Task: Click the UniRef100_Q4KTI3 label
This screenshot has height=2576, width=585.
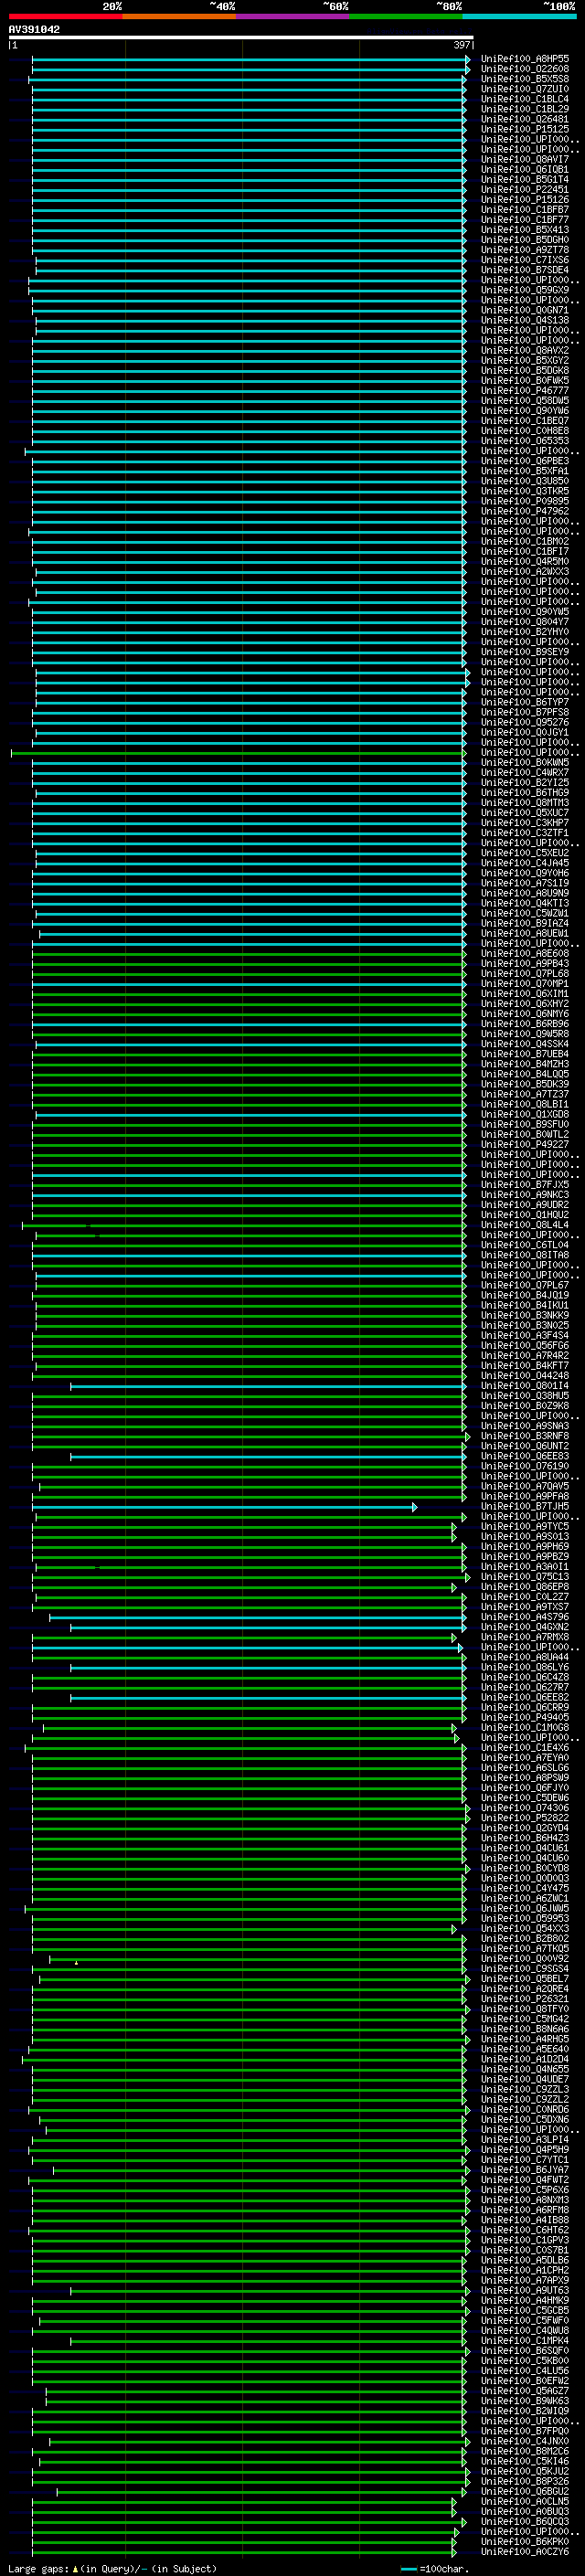Action: [525, 904]
